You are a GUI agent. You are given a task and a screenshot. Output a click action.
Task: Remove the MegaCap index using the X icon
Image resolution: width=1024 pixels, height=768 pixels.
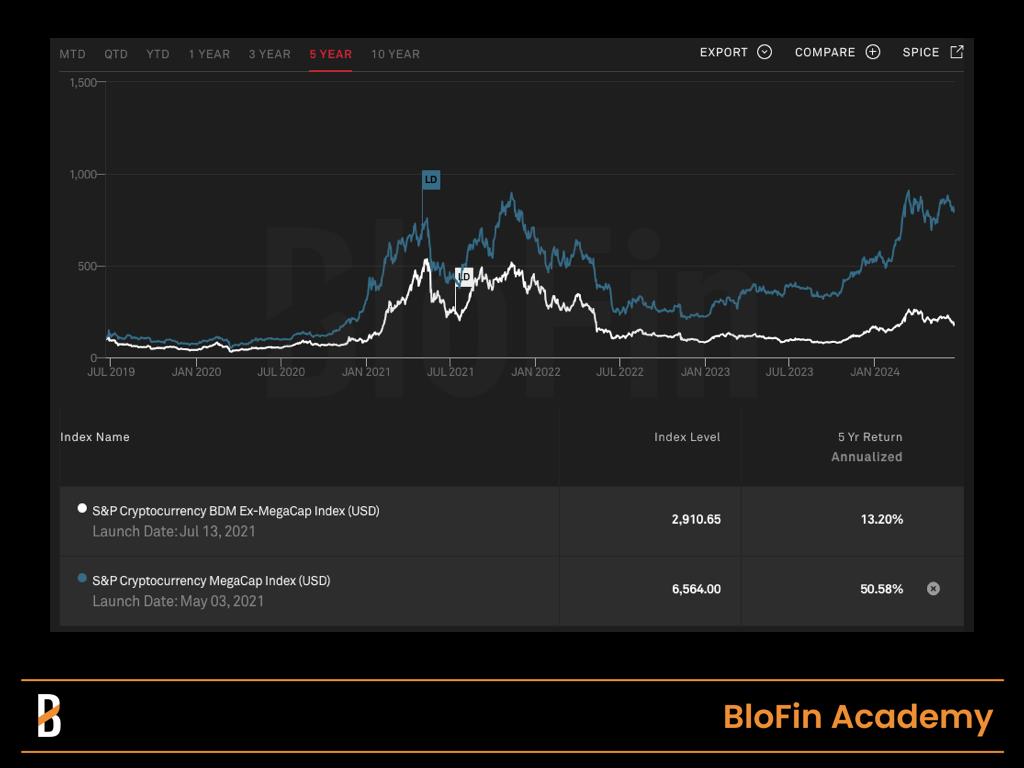pos(932,589)
